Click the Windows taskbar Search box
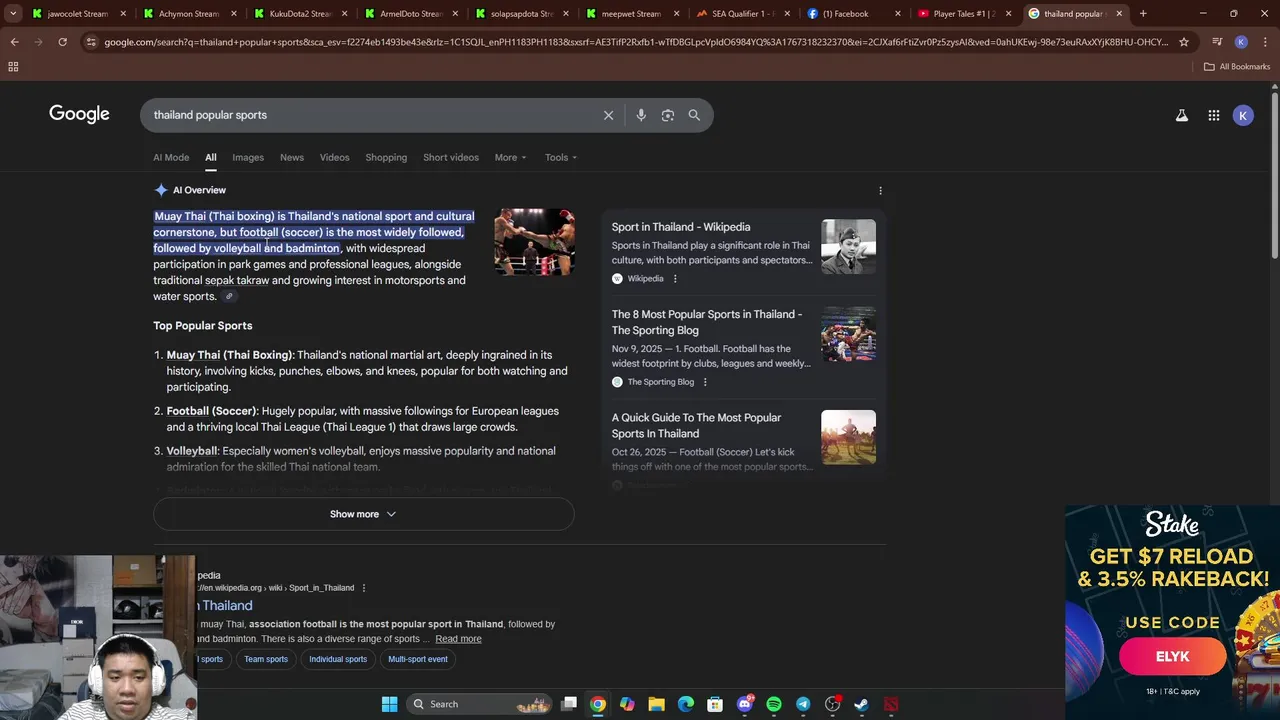Screen dimensions: 1280x720 click(478, 704)
